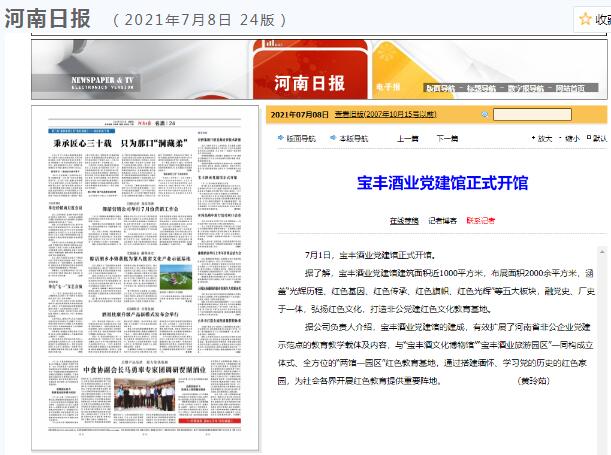This screenshot has width=611, height=455.
Task: Click article title 宝丰酒业党建馆正式开馆
Action: coord(442,183)
